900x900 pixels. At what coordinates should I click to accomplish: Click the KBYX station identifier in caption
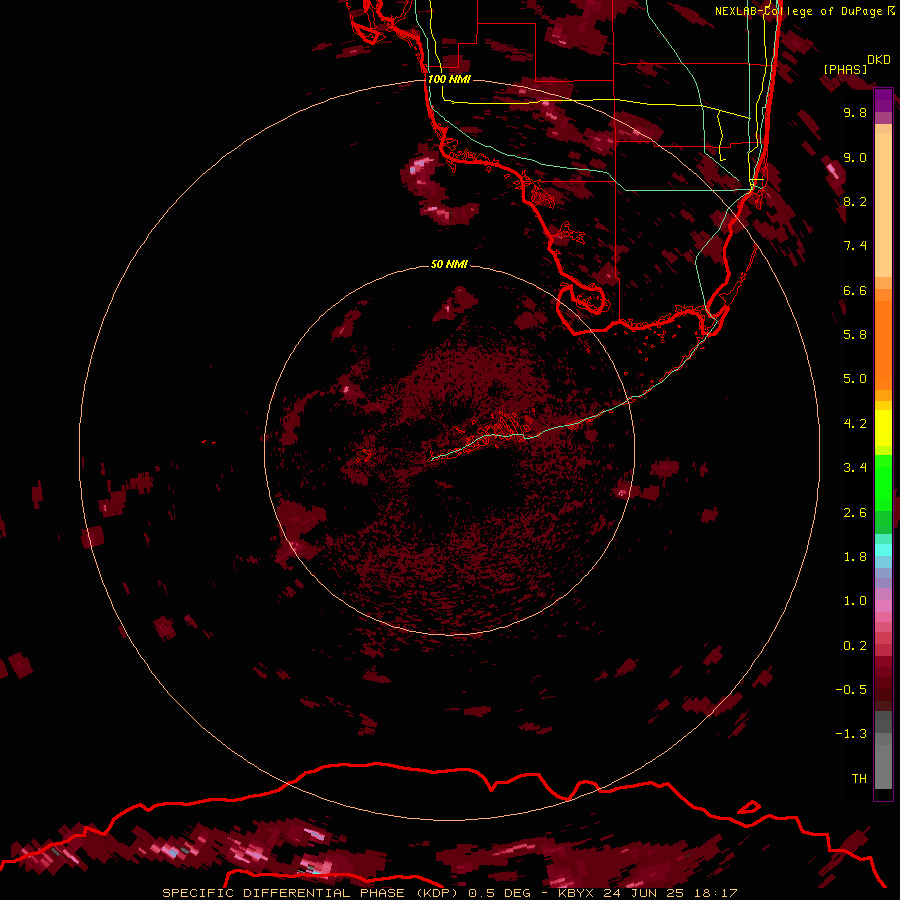[x=577, y=893]
